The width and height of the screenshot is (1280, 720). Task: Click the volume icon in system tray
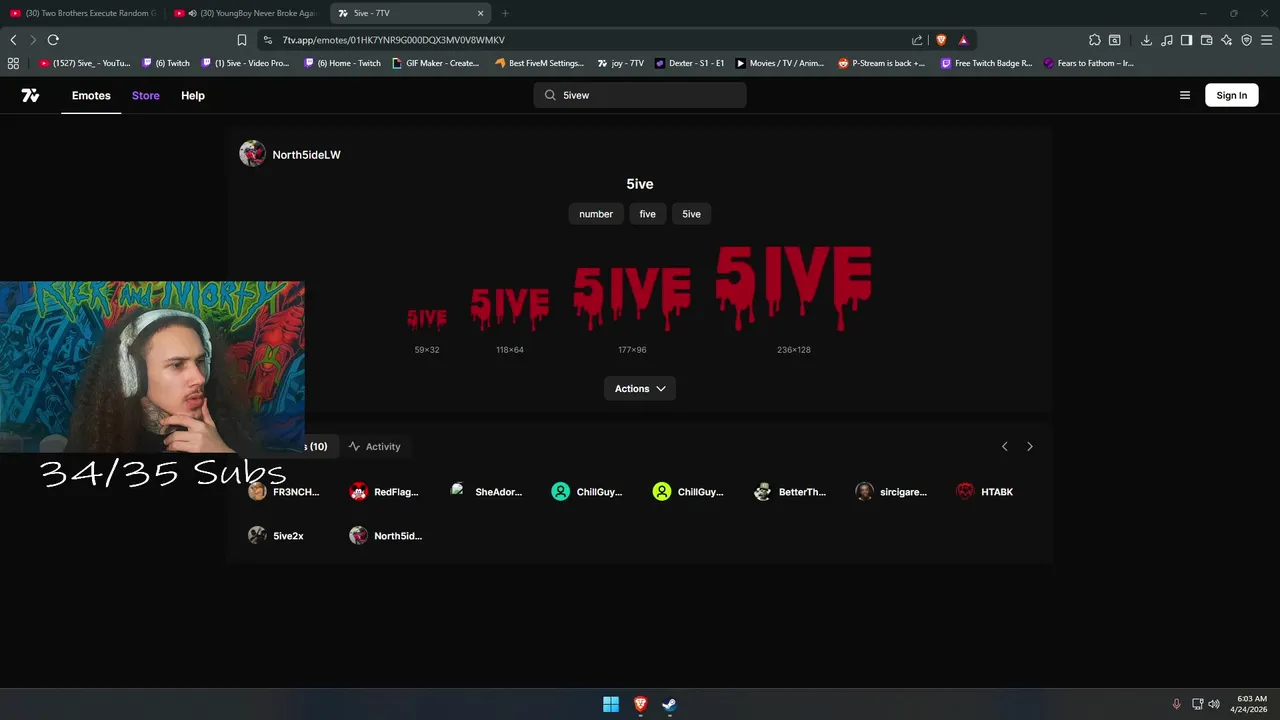click(x=1214, y=704)
